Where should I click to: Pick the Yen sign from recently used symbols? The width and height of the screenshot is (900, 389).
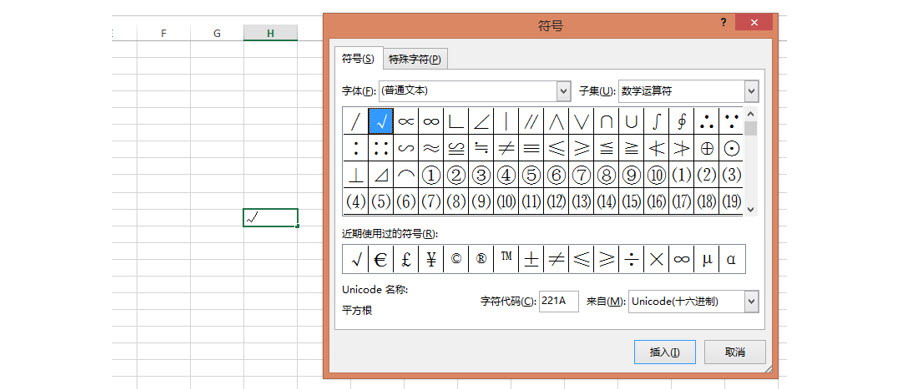(x=431, y=259)
